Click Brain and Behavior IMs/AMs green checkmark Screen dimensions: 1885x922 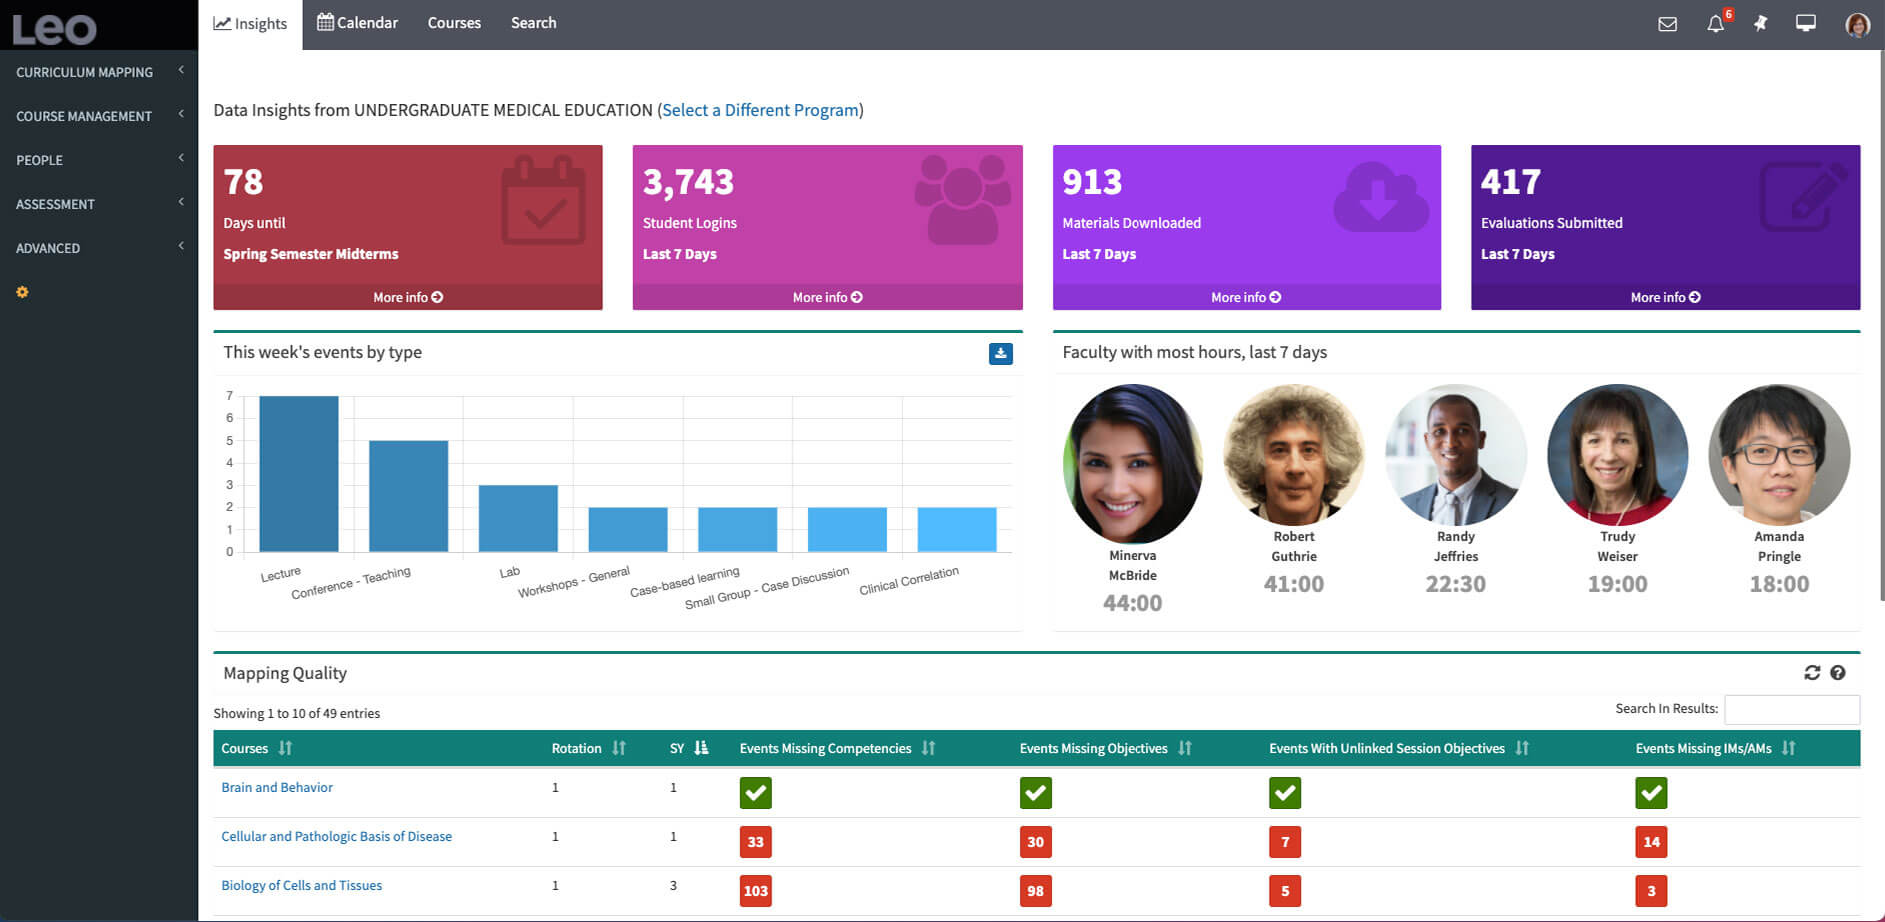[x=1651, y=793]
